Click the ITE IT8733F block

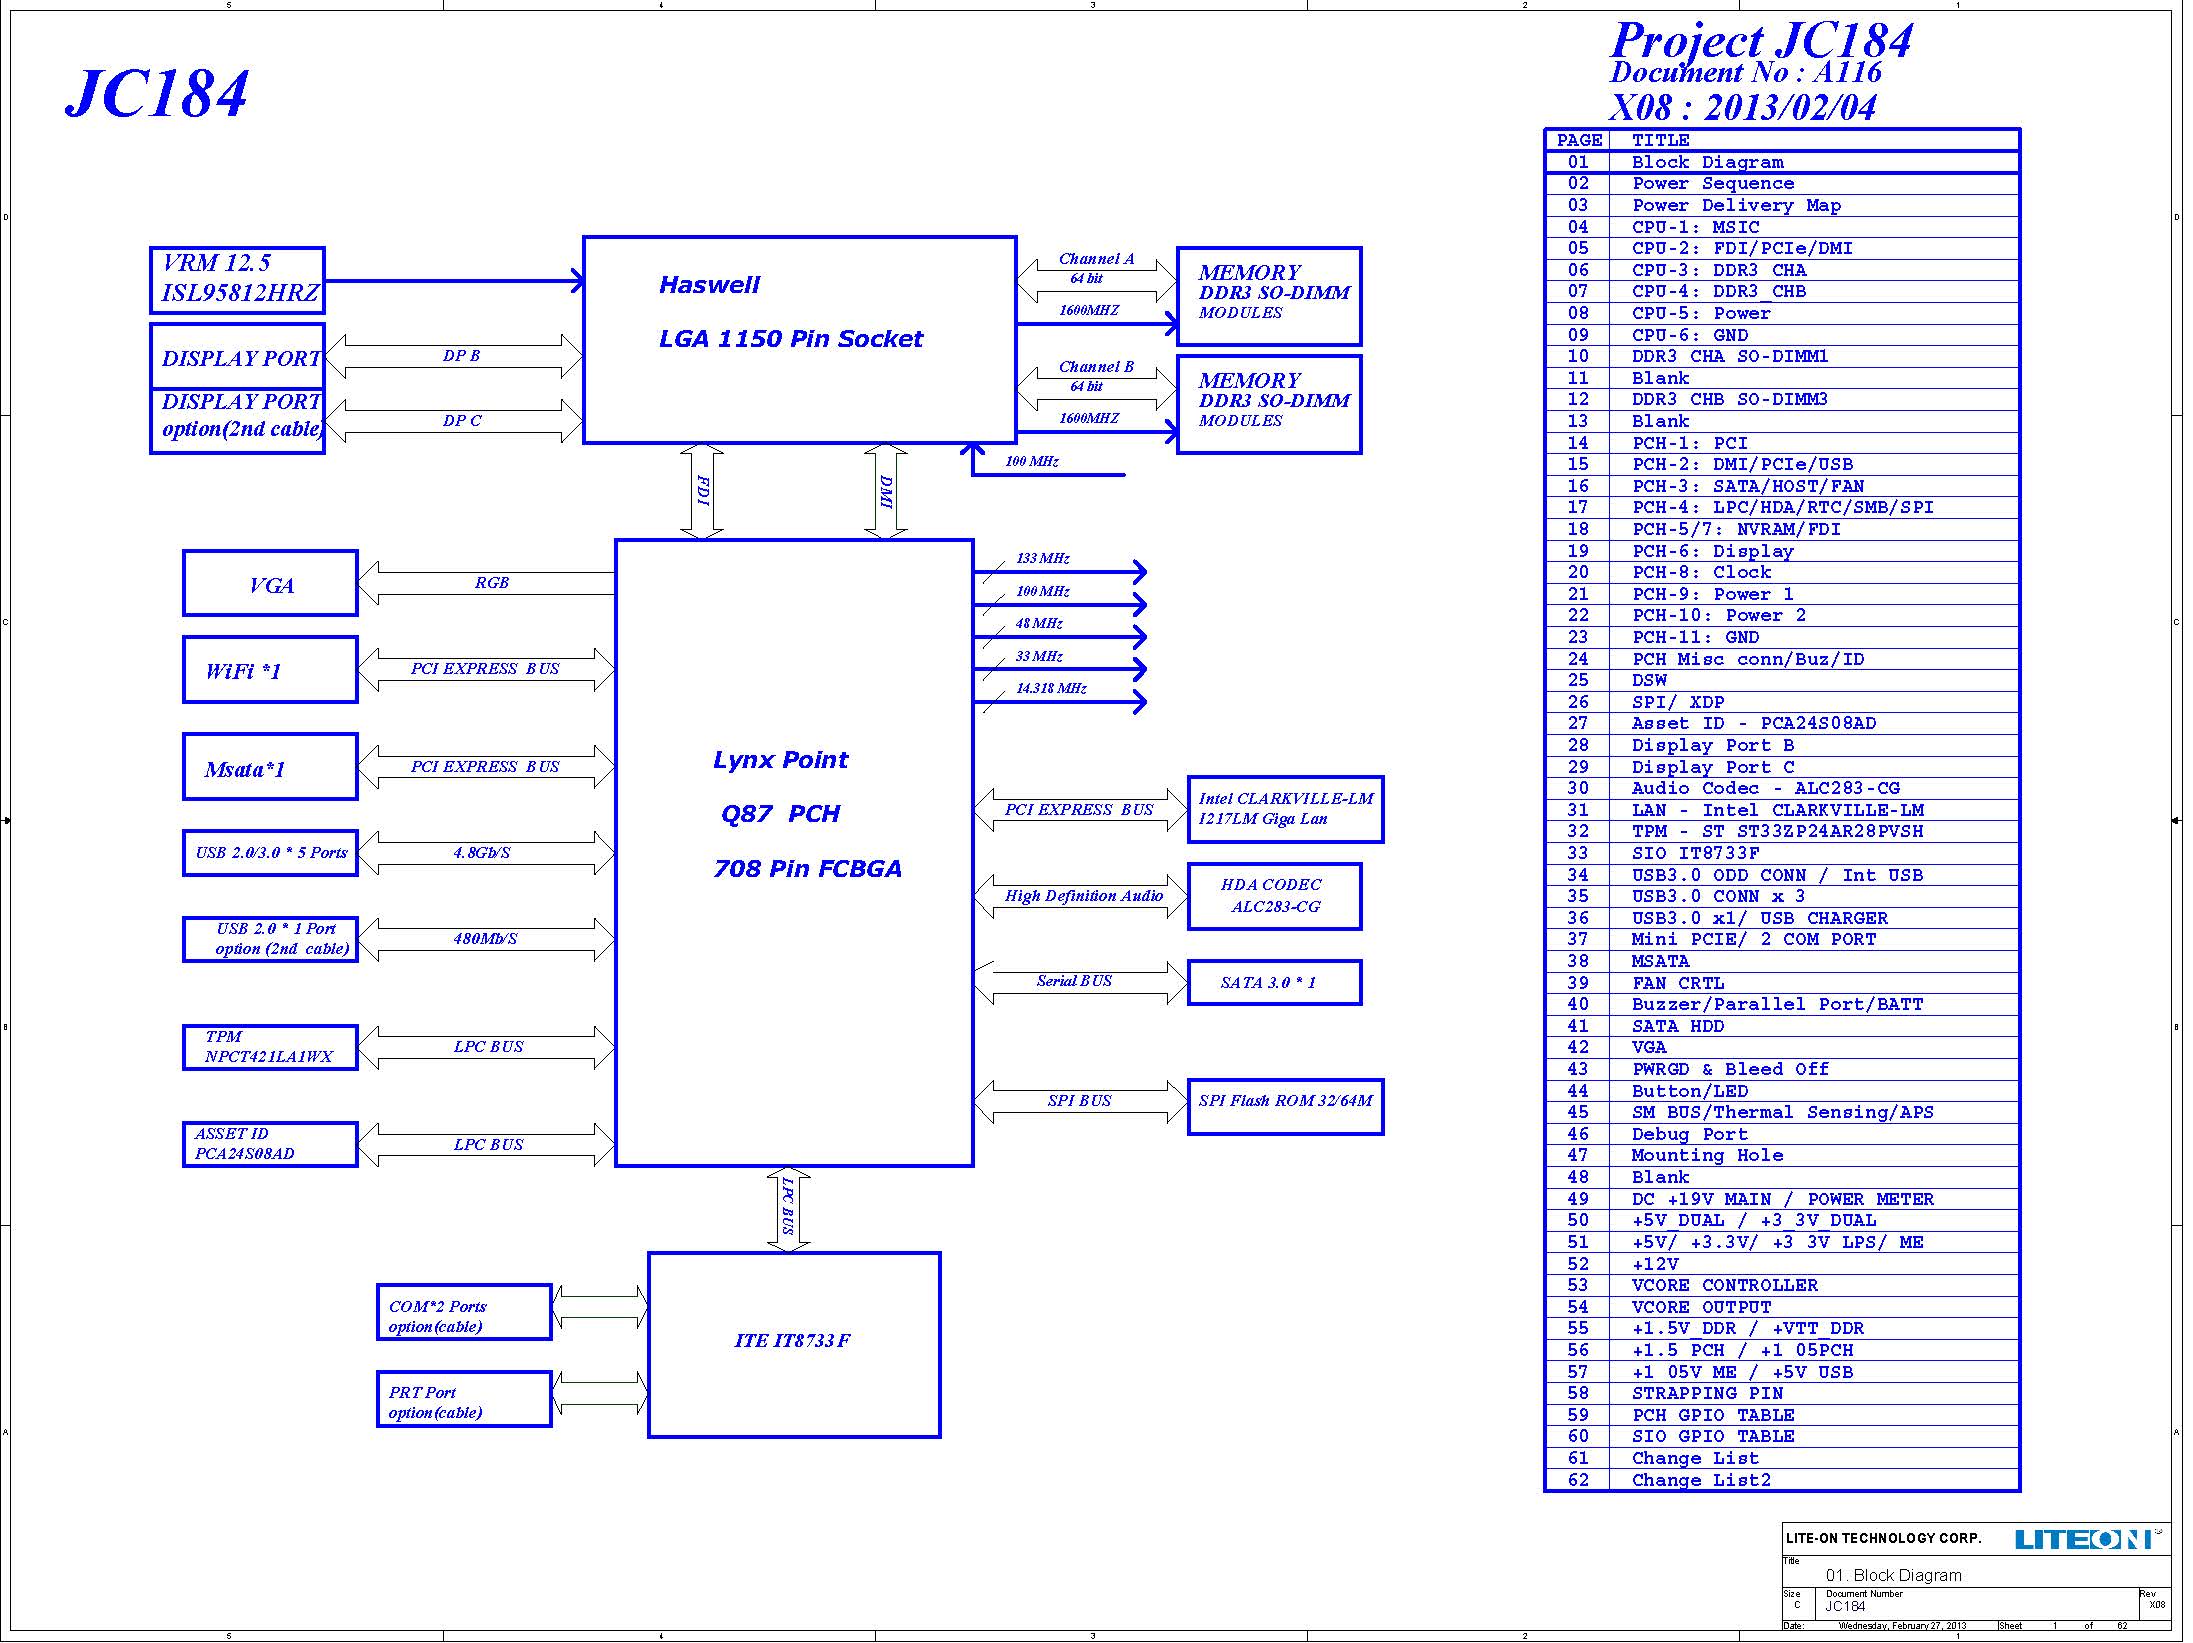[794, 1345]
